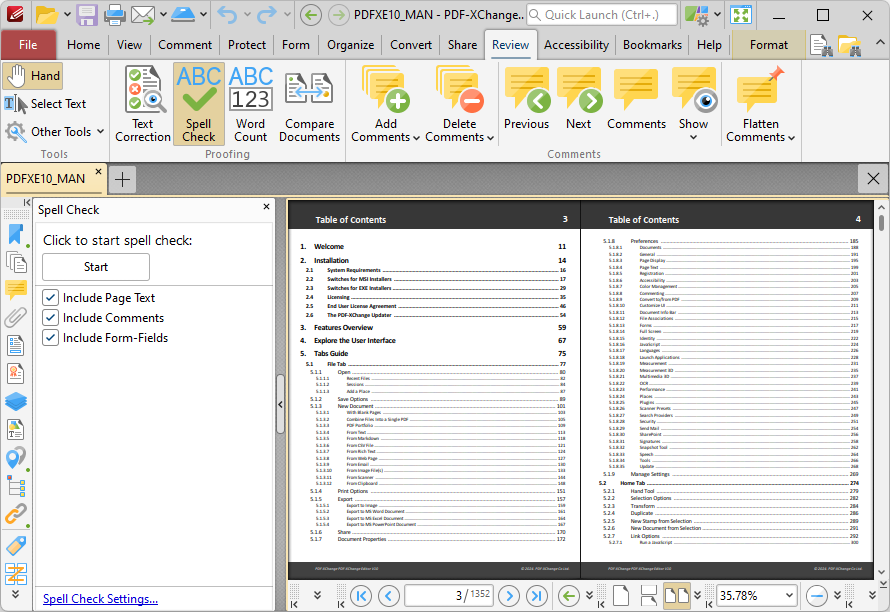
Task: Go to the last page
Action: 536,596
